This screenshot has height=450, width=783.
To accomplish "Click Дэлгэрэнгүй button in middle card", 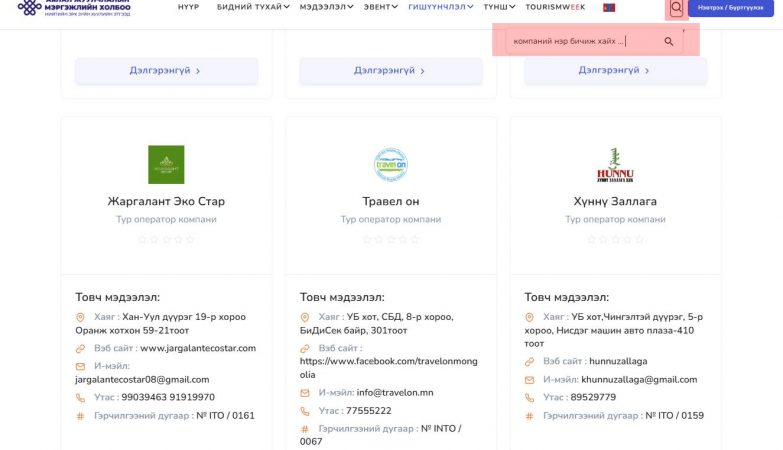I will tap(391, 71).
